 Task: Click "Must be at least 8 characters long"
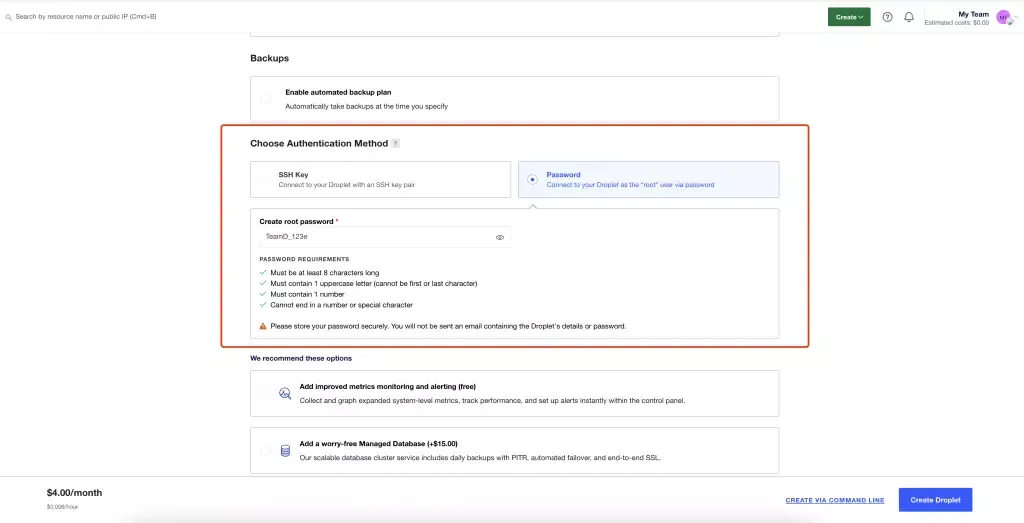click(325, 273)
